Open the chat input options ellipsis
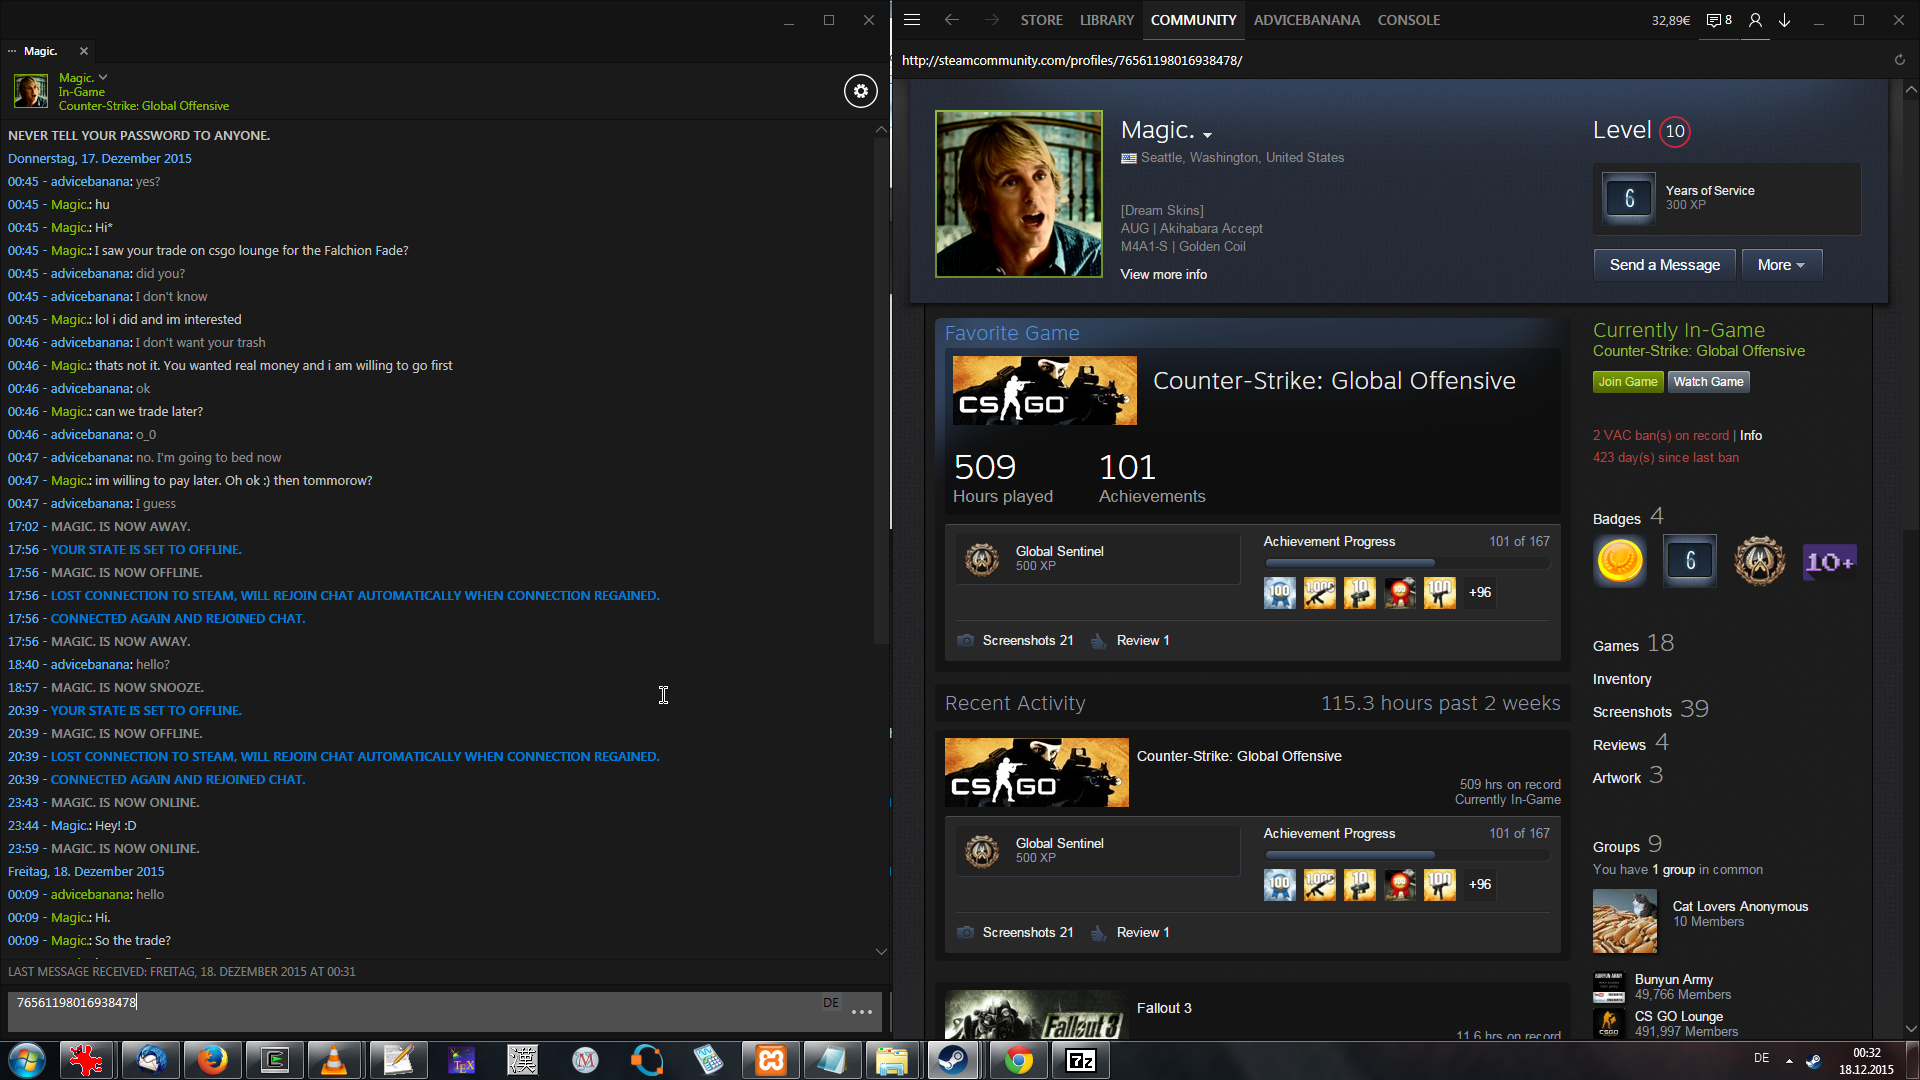This screenshot has width=1920, height=1080. click(x=861, y=1012)
